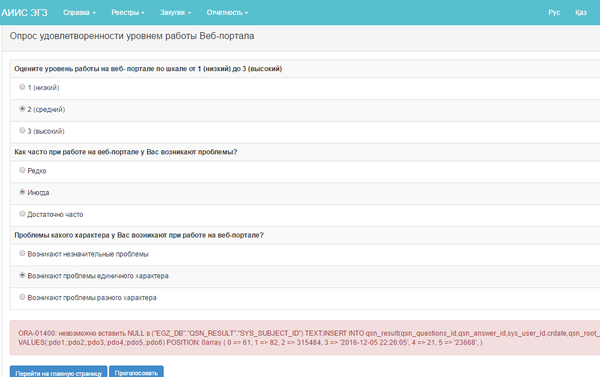Open the Справка dropdown menu
This screenshot has width=600, height=377.
click(x=79, y=13)
